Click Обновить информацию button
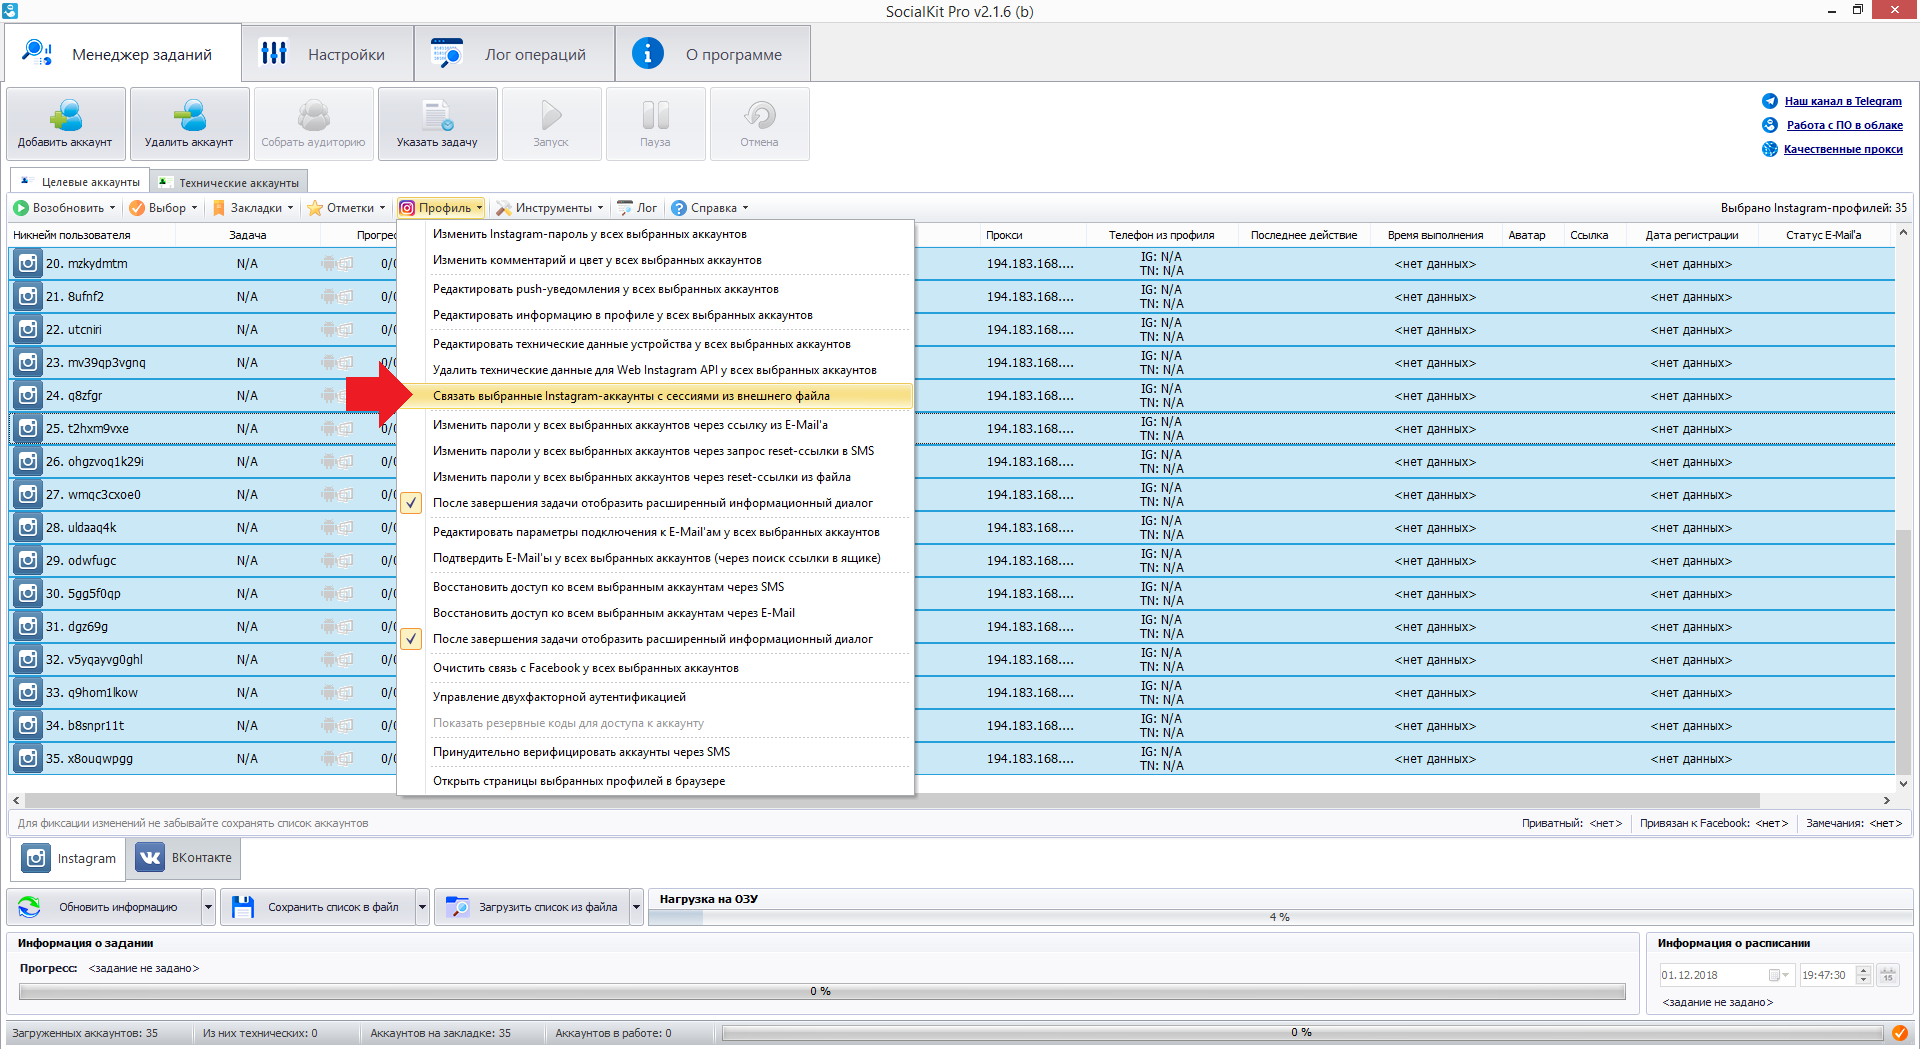This screenshot has height=1049, width=1920. click(x=104, y=907)
